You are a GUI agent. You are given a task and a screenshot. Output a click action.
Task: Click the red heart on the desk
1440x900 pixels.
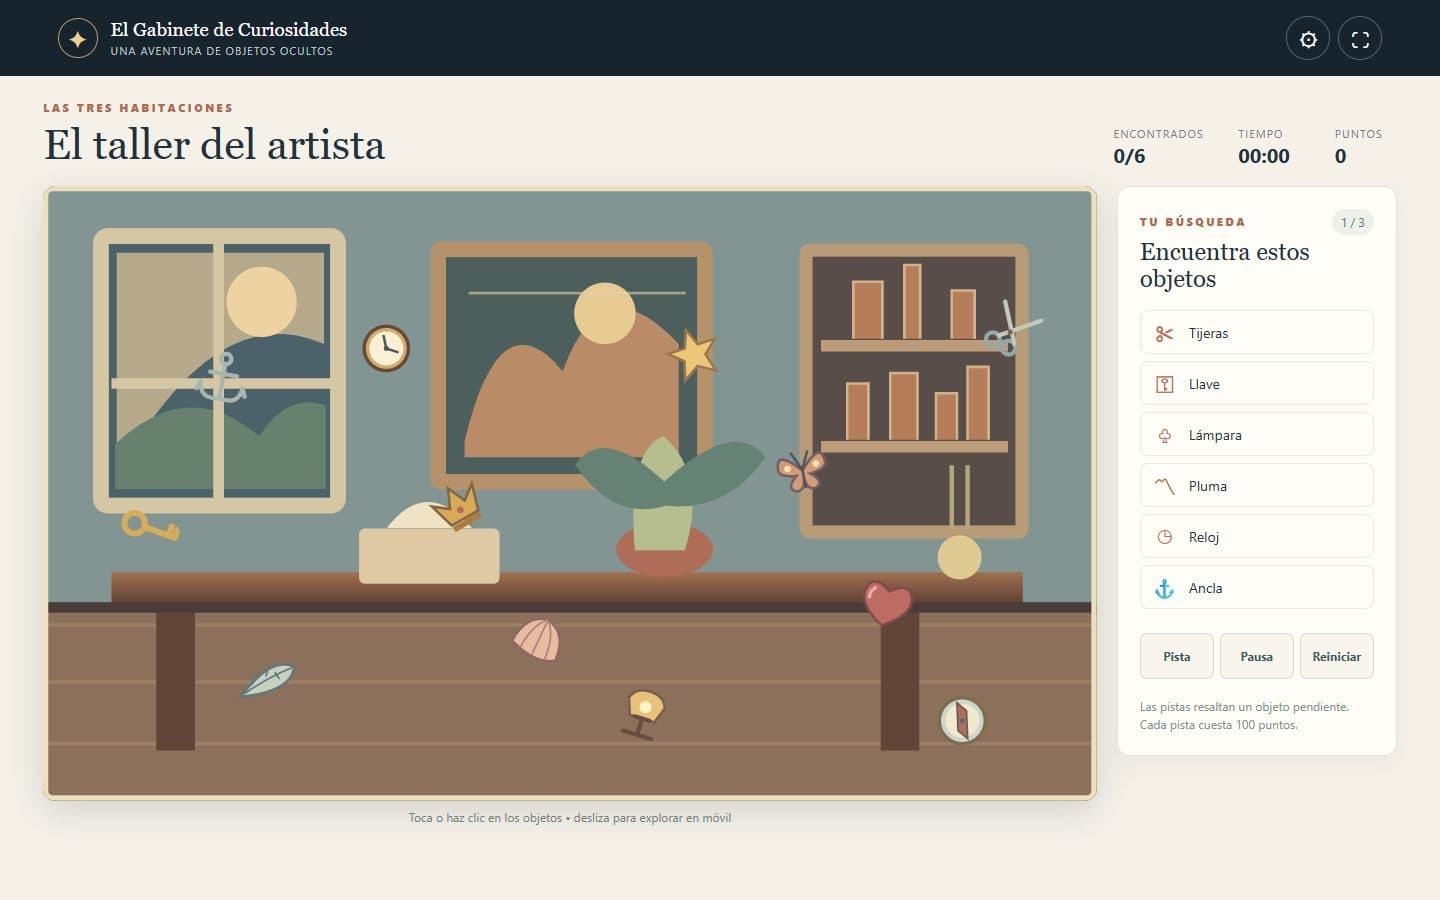(x=888, y=602)
